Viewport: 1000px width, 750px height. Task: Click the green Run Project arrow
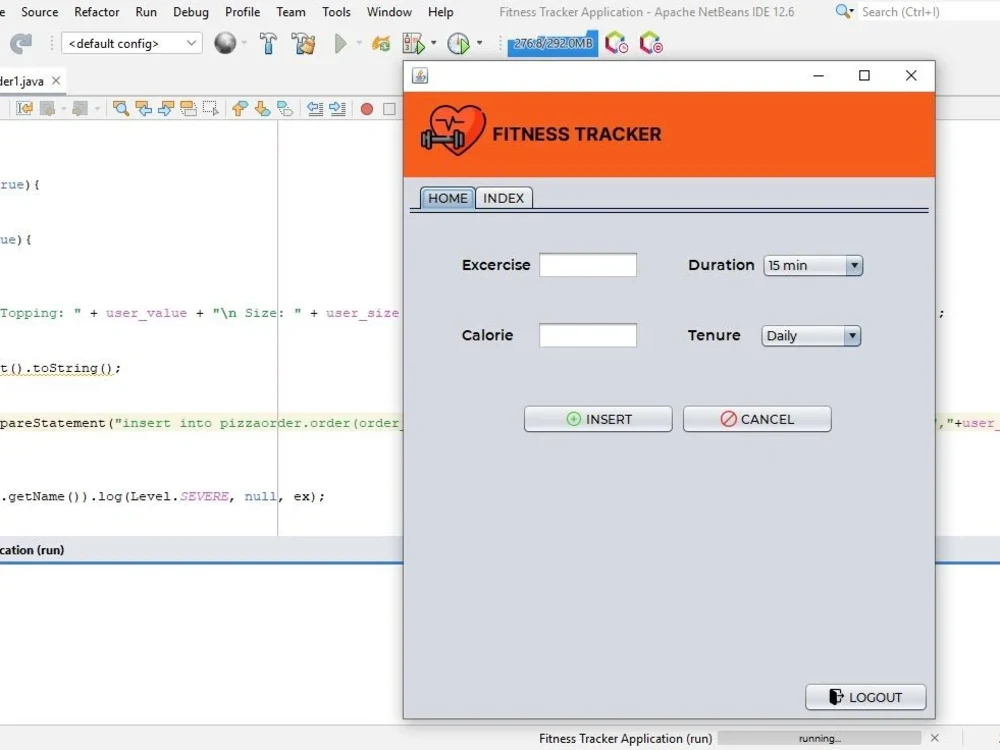[341, 43]
